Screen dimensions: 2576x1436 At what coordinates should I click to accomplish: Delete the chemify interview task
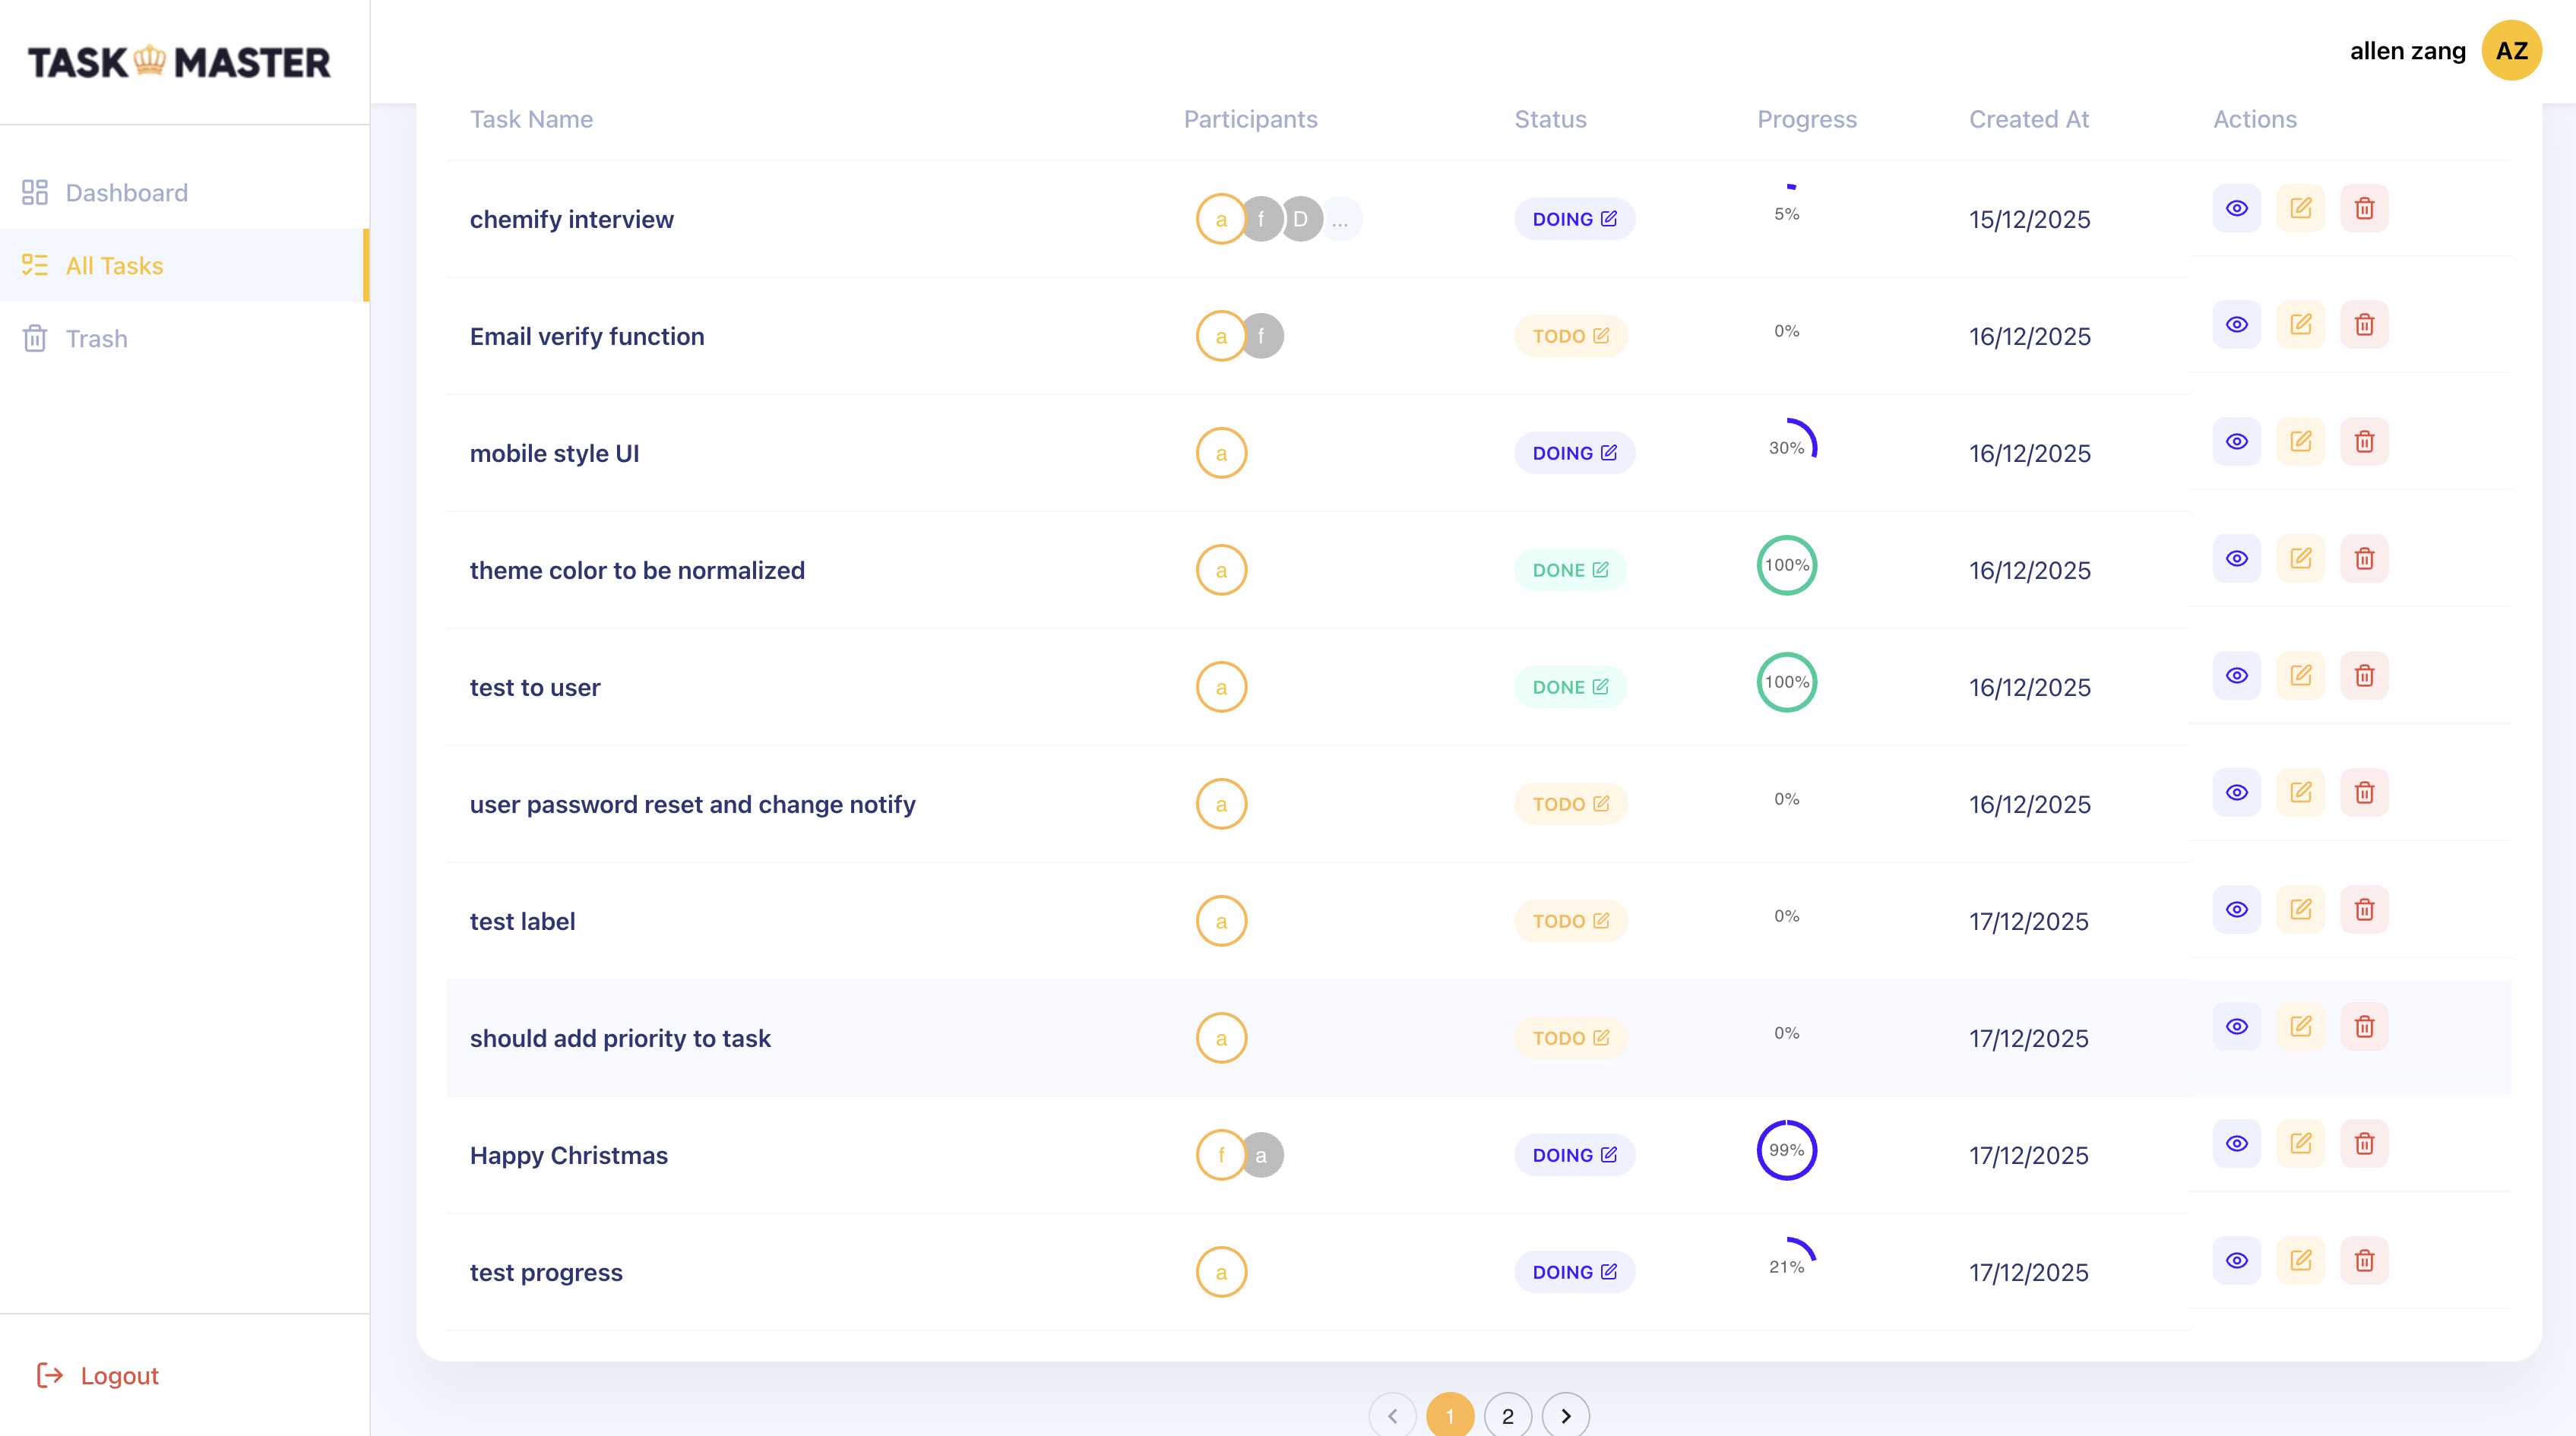tap(2364, 208)
